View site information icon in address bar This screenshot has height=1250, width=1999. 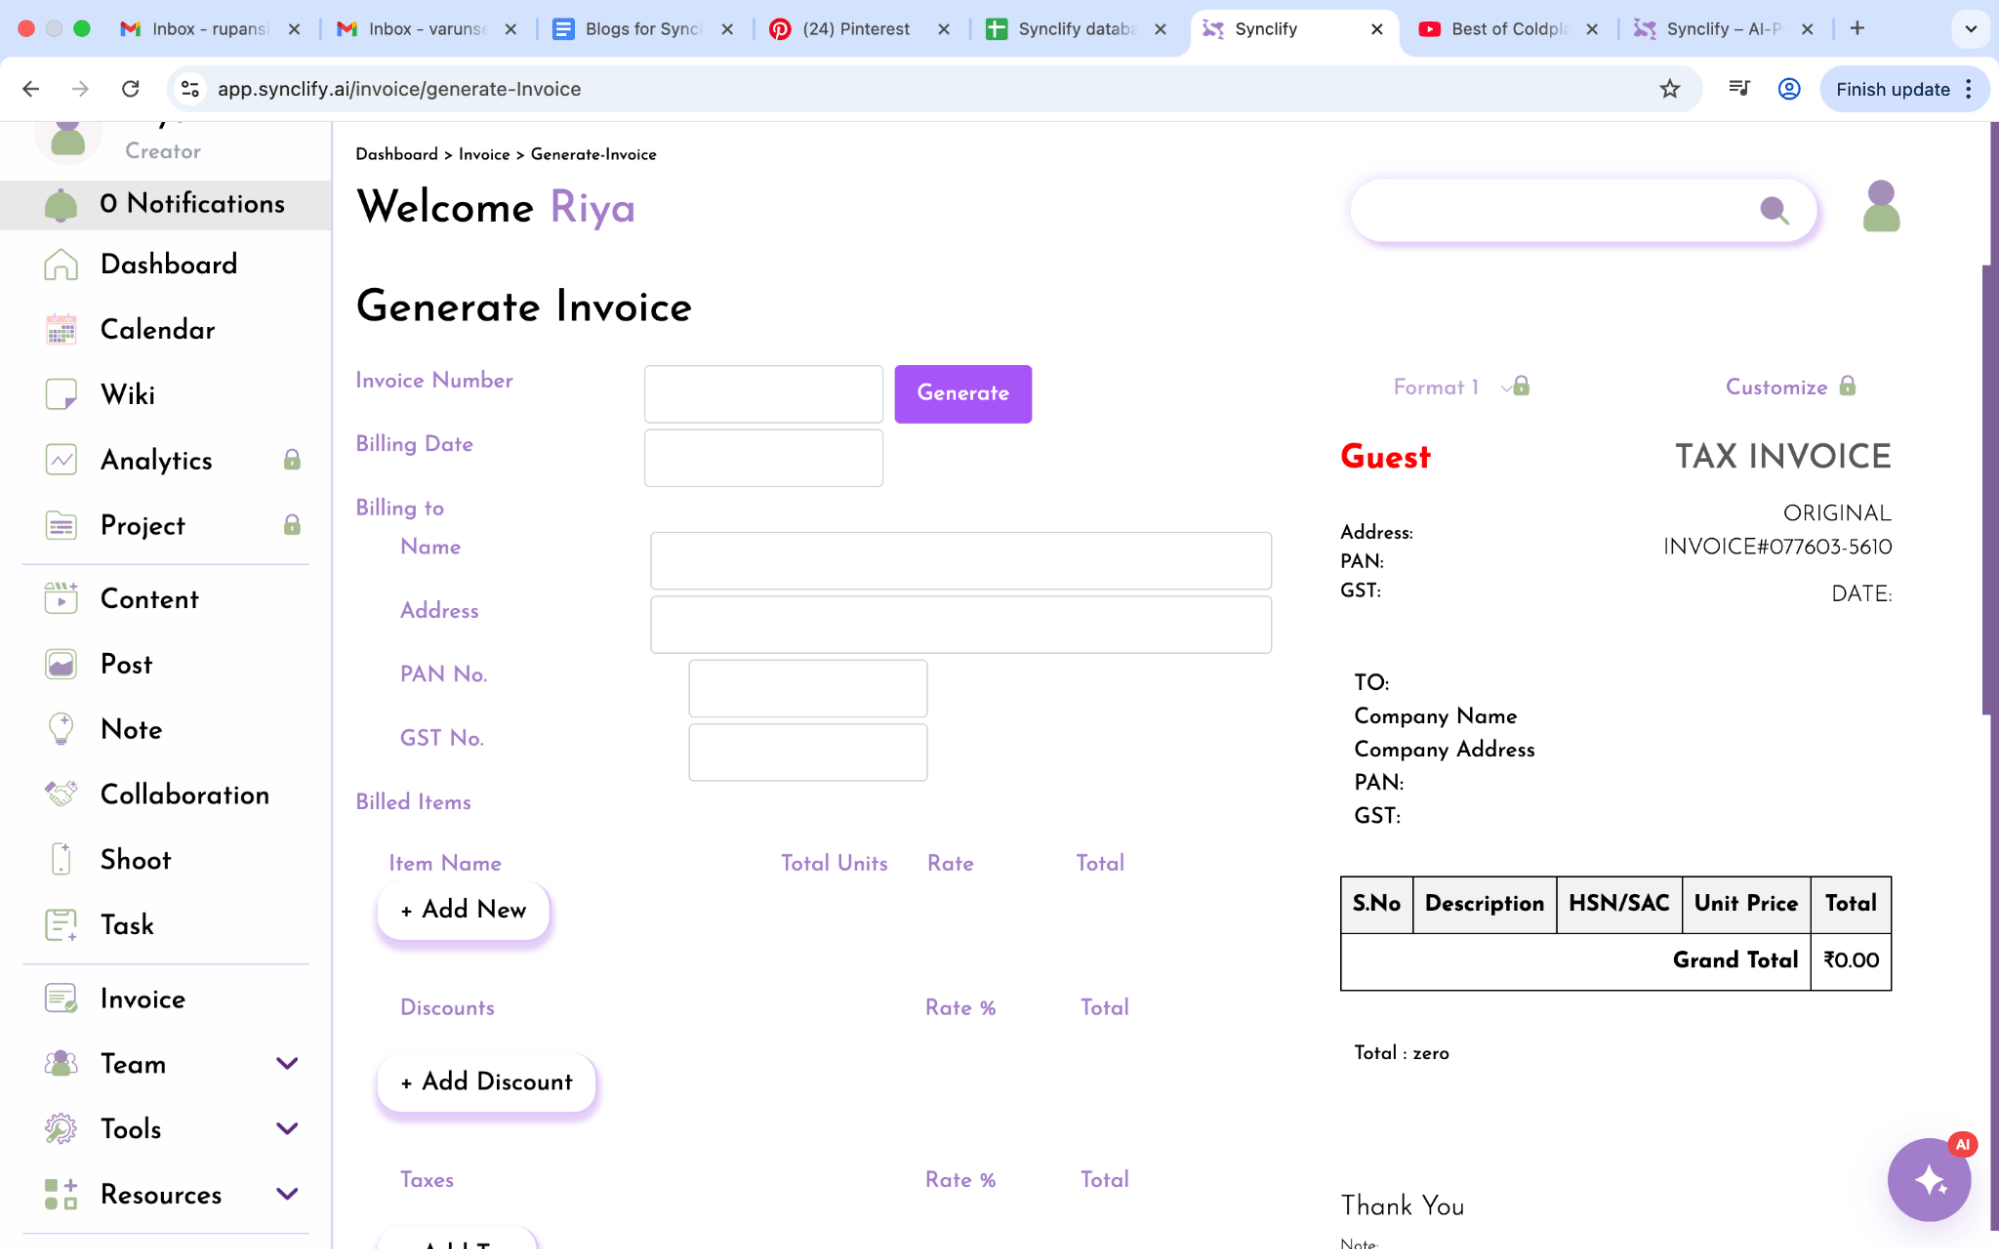(190, 89)
